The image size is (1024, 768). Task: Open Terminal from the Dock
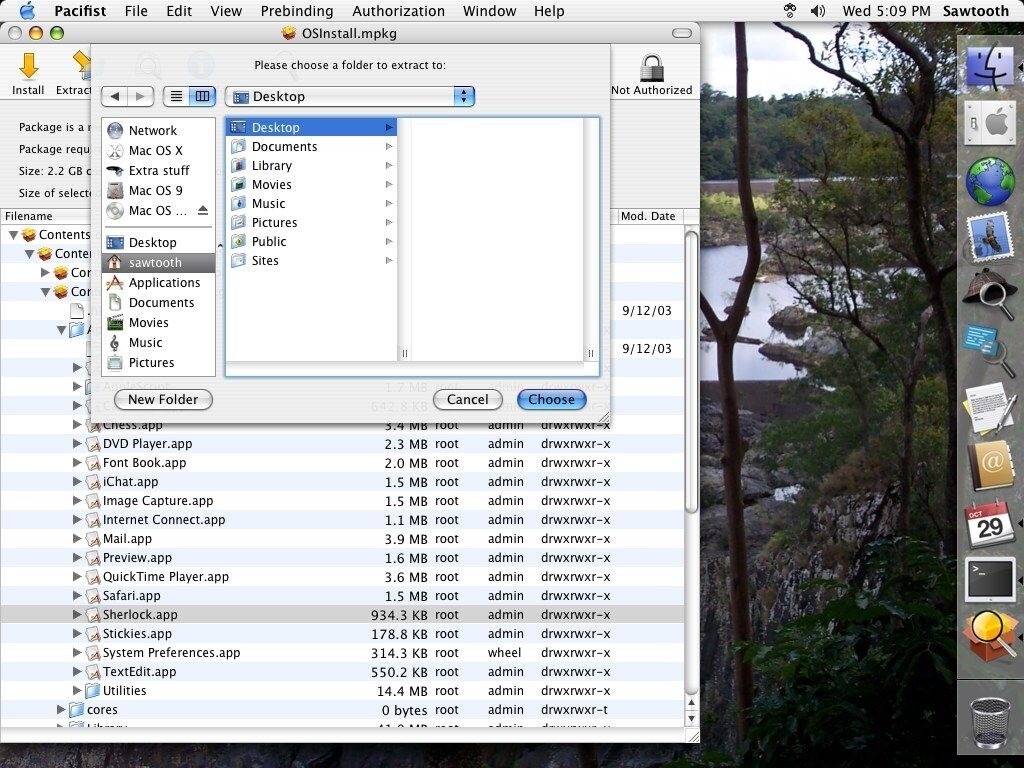click(989, 579)
